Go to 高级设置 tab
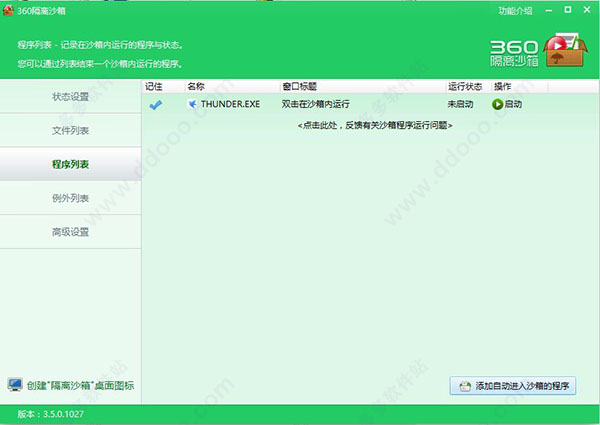600x425 pixels. point(70,231)
